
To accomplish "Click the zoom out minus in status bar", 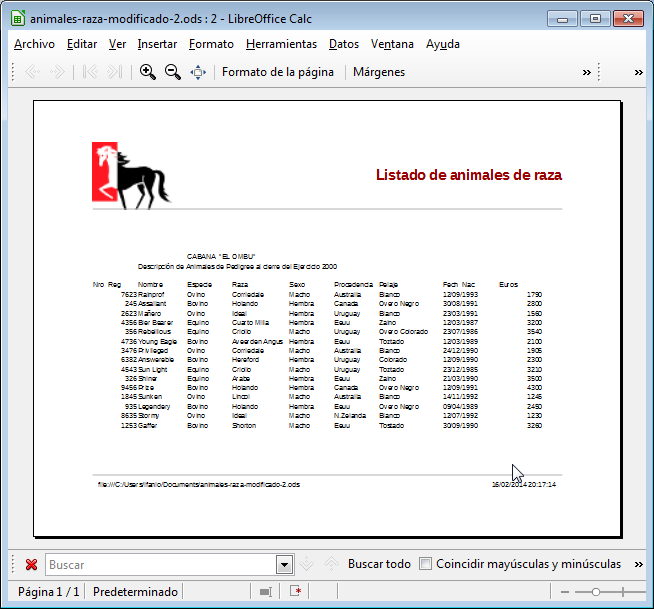I will click(x=565, y=592).
